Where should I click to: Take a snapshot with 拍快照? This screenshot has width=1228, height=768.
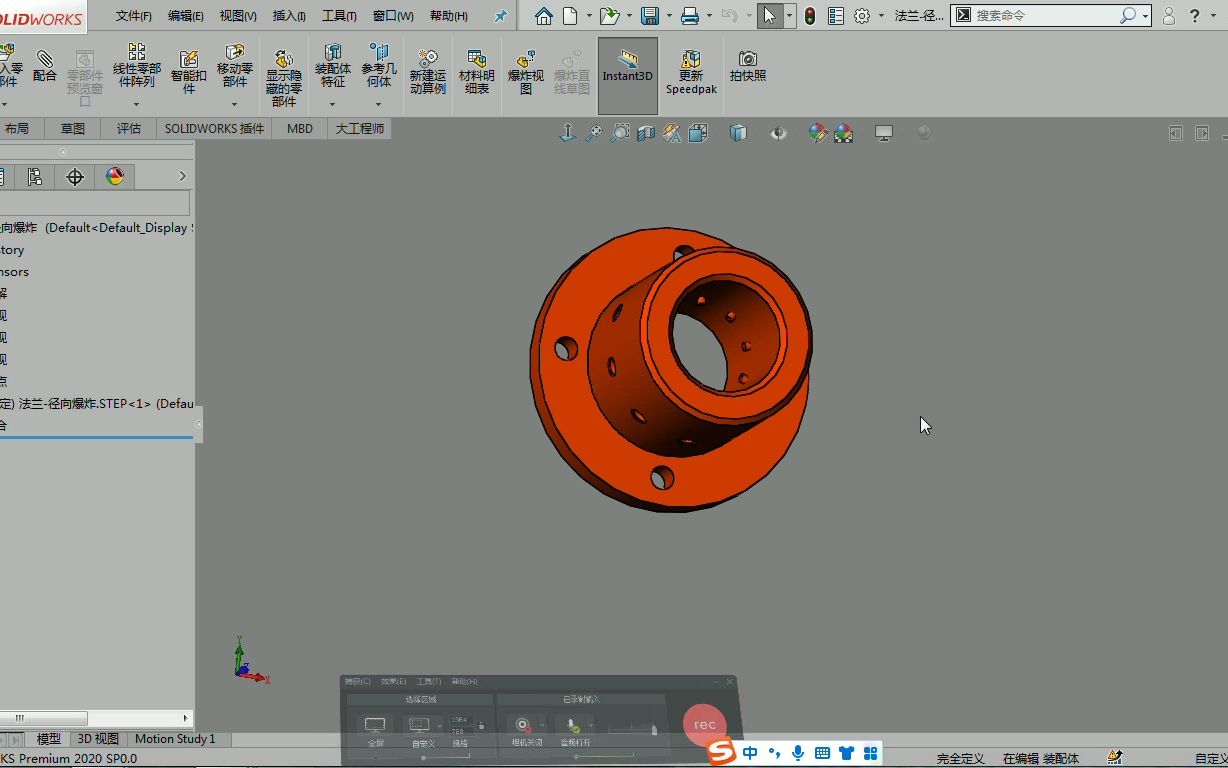coord(747,63)
